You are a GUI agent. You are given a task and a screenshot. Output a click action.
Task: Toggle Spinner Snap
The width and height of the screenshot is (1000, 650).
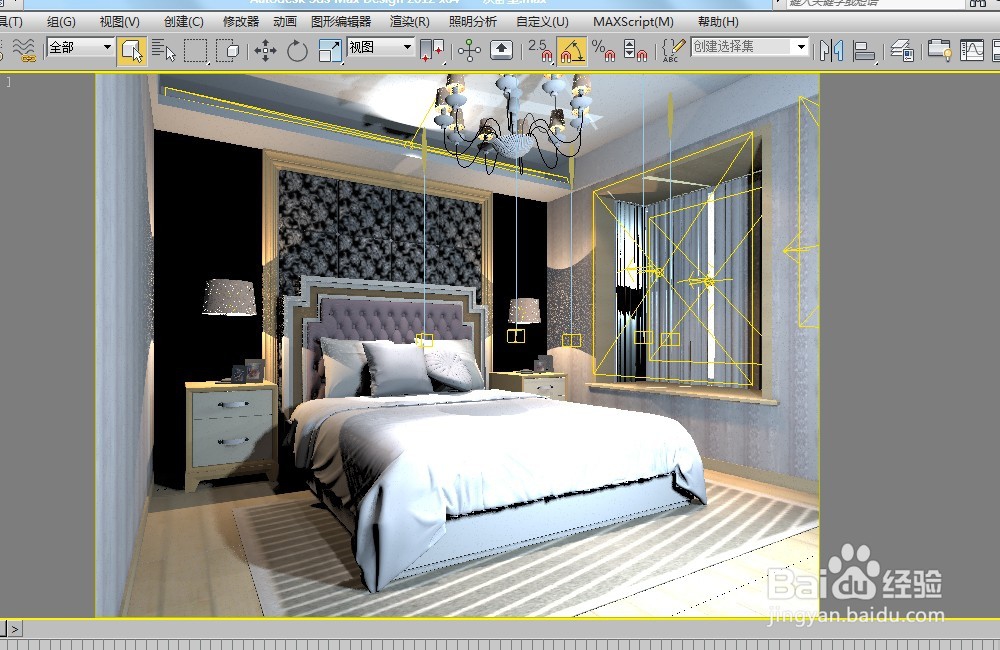coord(635,50)
